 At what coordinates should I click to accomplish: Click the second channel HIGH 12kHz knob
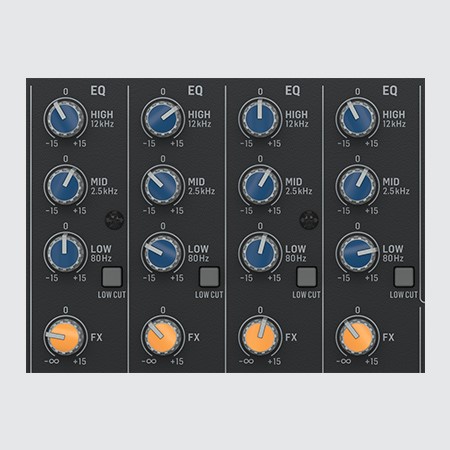coord(162,119)
